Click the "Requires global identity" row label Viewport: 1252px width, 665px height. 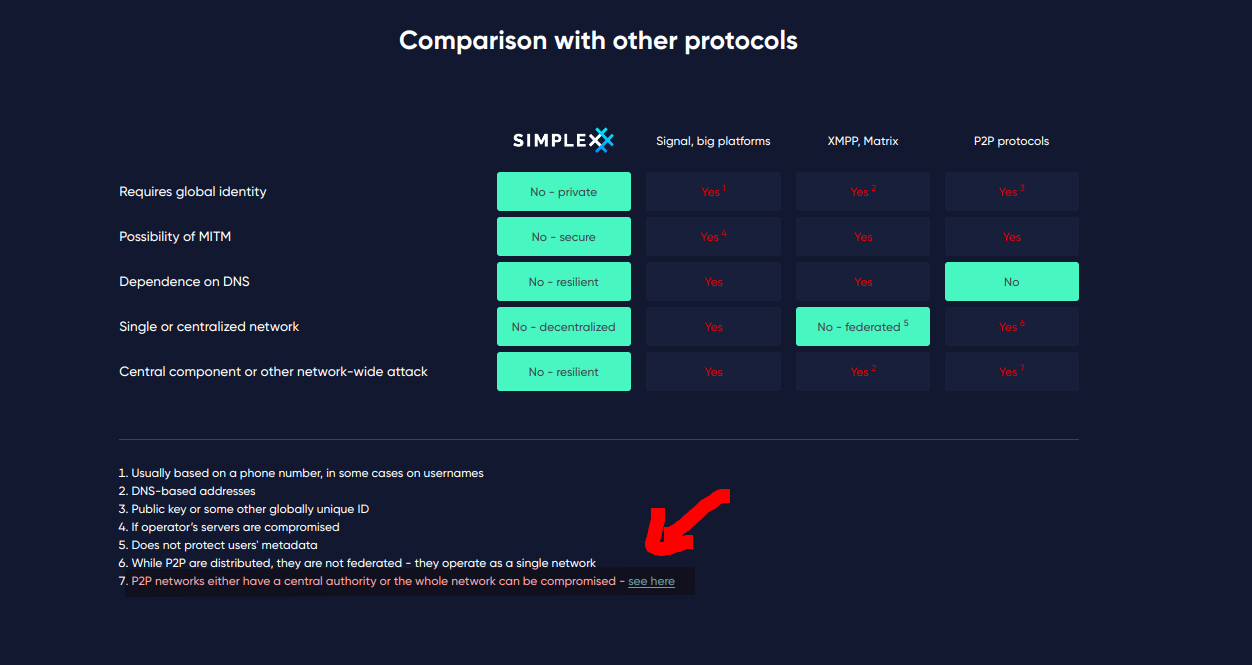tap(193, 192)
